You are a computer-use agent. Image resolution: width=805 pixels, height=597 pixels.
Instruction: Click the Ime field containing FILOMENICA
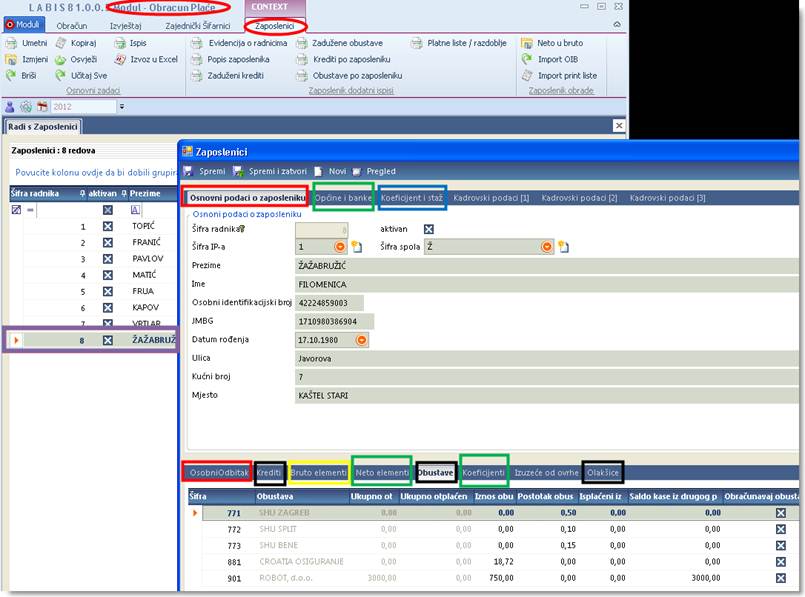tap(547, 284)
